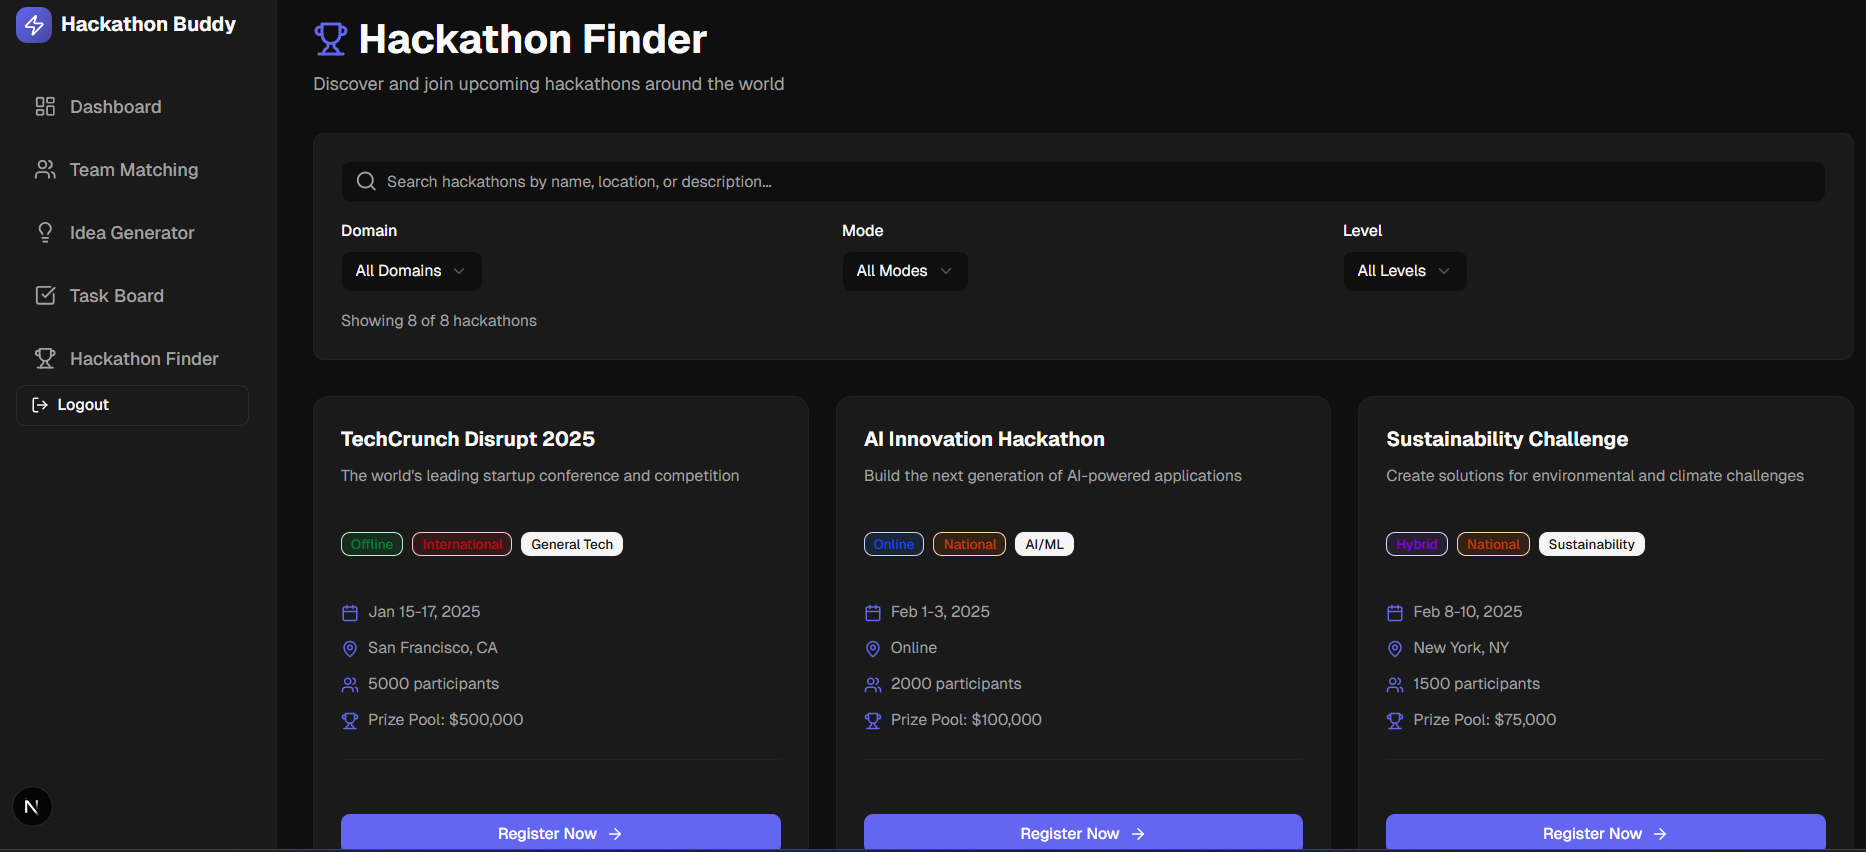The image size is (1866, 852).
Task: Click calendar icon next to Feb 8-10, 2025
Action: (1395, 613)
